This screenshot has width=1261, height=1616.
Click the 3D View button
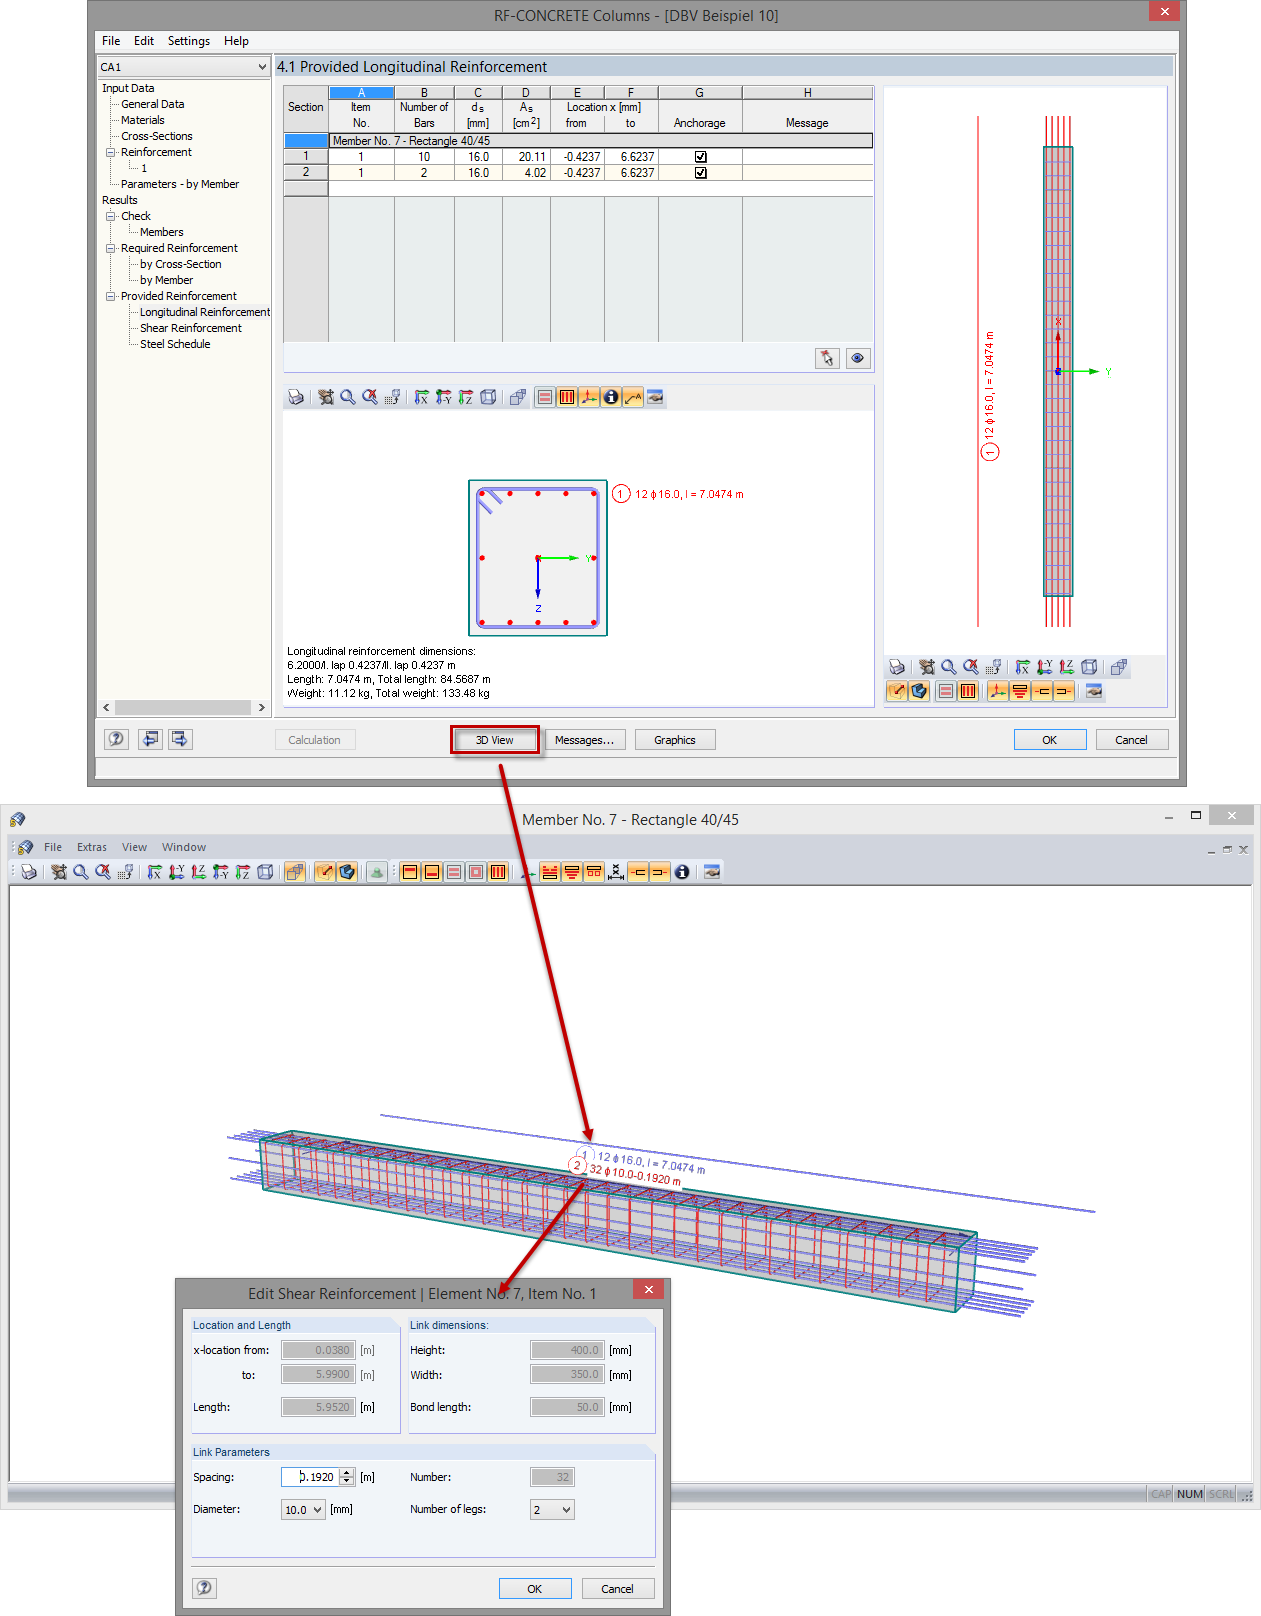(495, 740)
